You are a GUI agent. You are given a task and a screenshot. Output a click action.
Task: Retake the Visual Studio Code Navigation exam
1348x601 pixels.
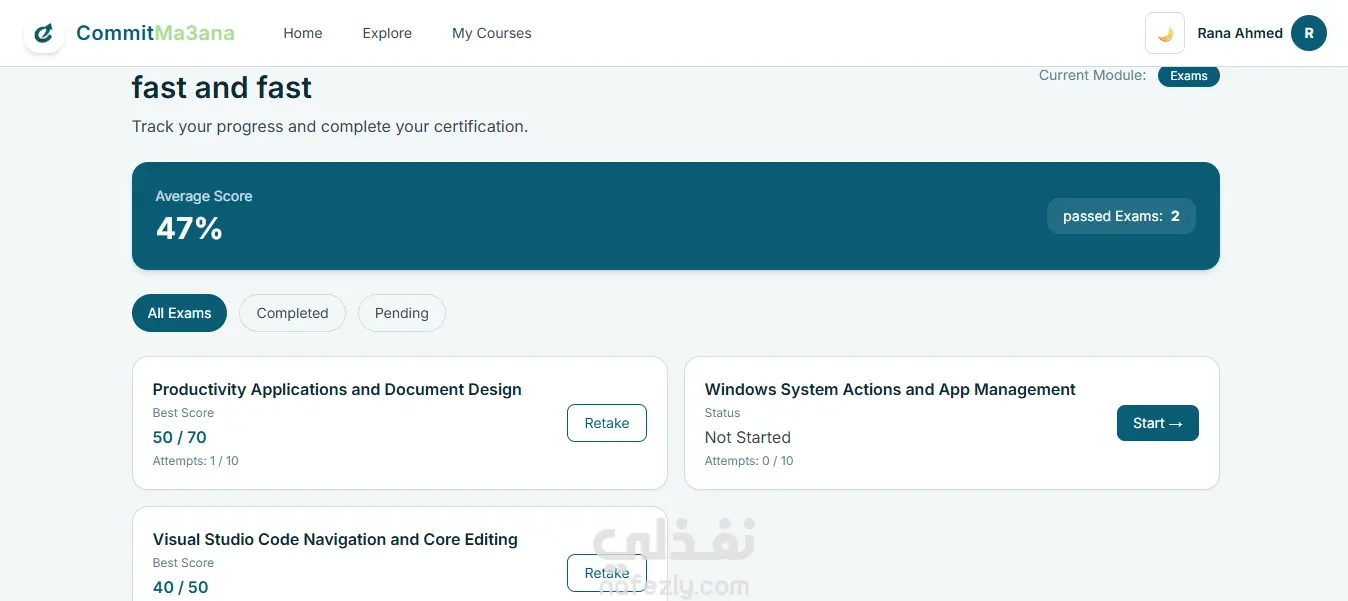click(607, 573)
